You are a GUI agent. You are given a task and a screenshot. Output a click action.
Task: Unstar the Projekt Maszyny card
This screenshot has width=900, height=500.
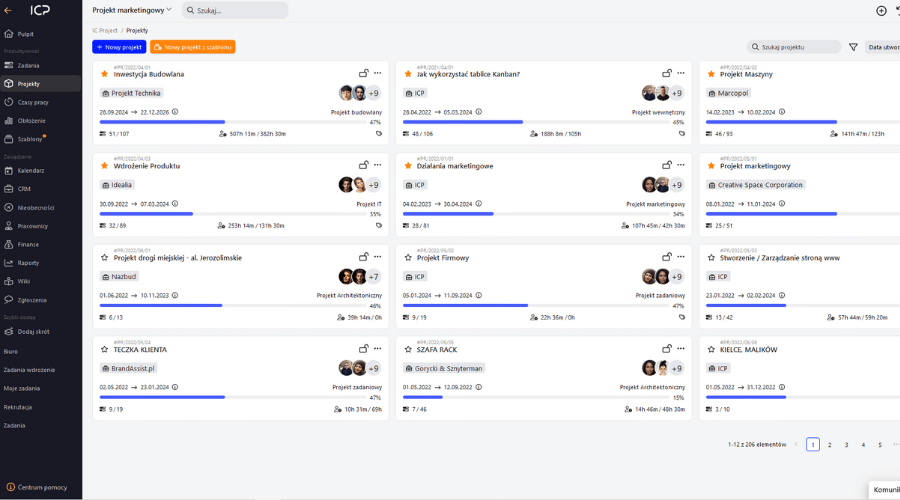pos(711,74)
